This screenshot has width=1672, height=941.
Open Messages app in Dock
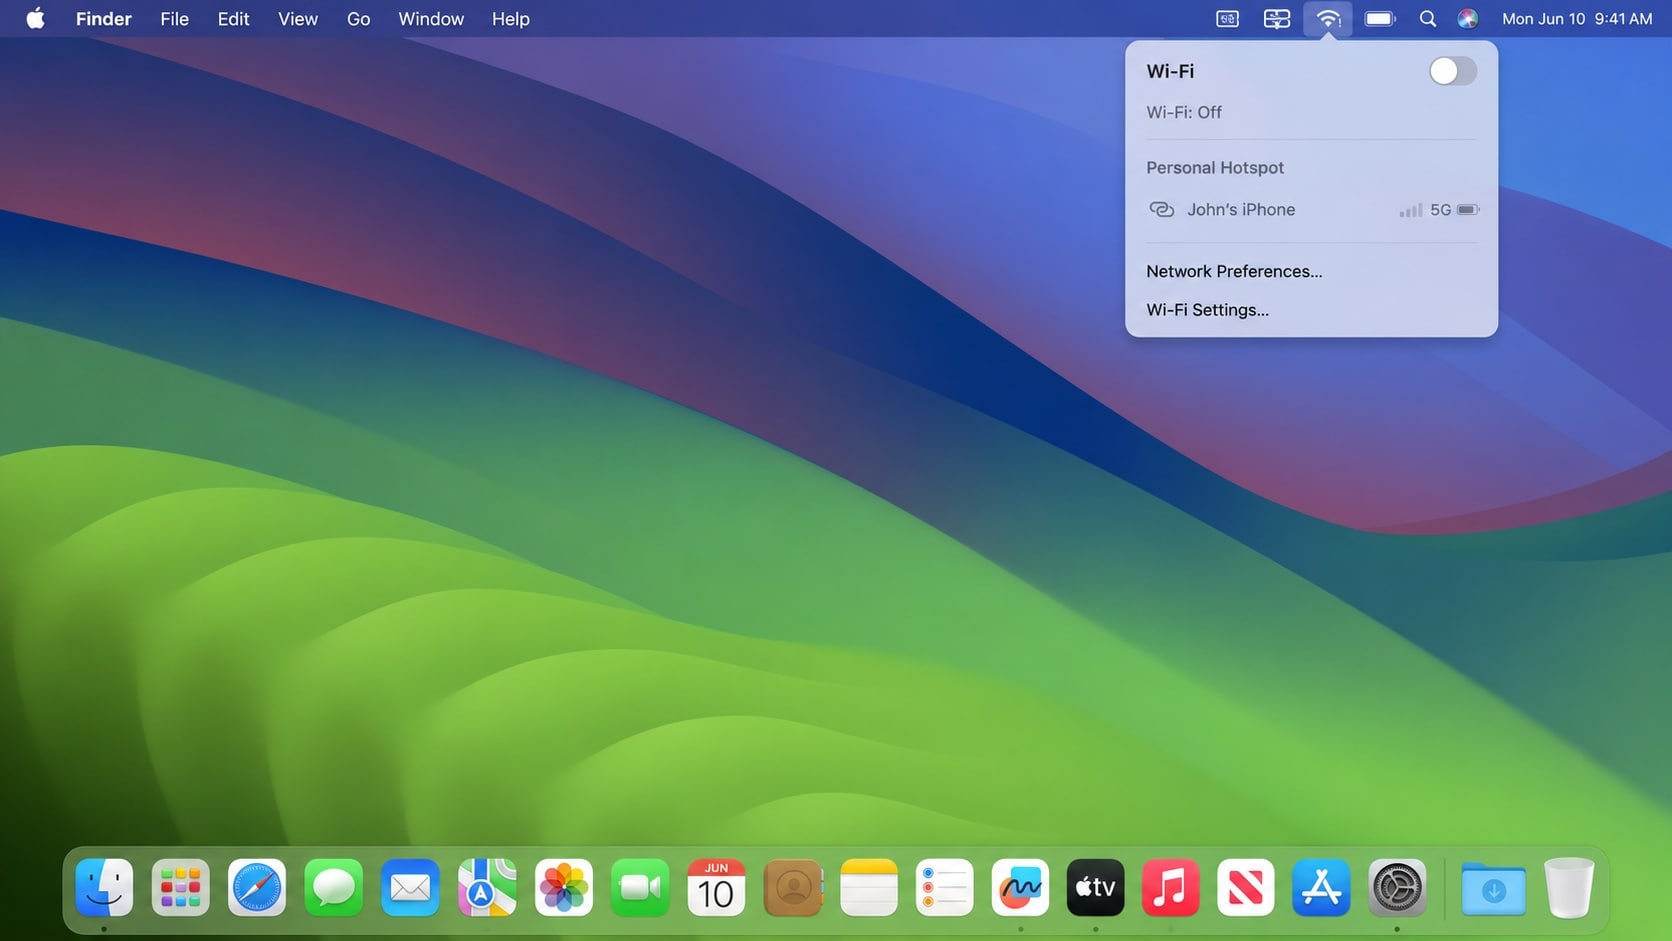pos(333,887)
